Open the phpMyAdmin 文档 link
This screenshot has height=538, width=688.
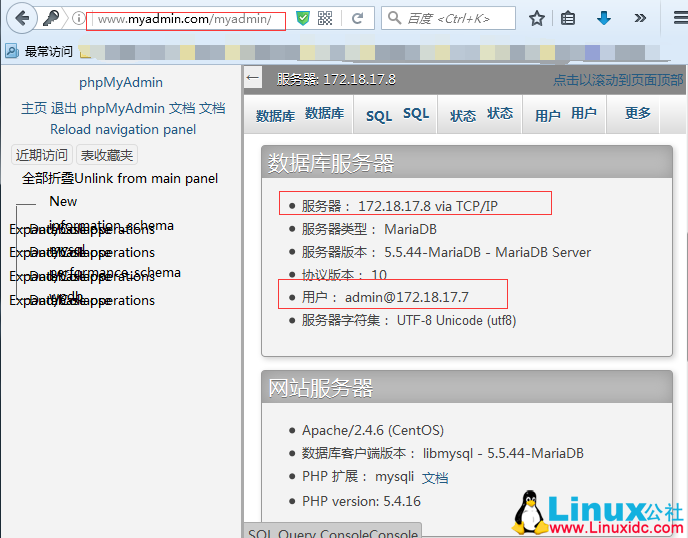click(138, 108)
